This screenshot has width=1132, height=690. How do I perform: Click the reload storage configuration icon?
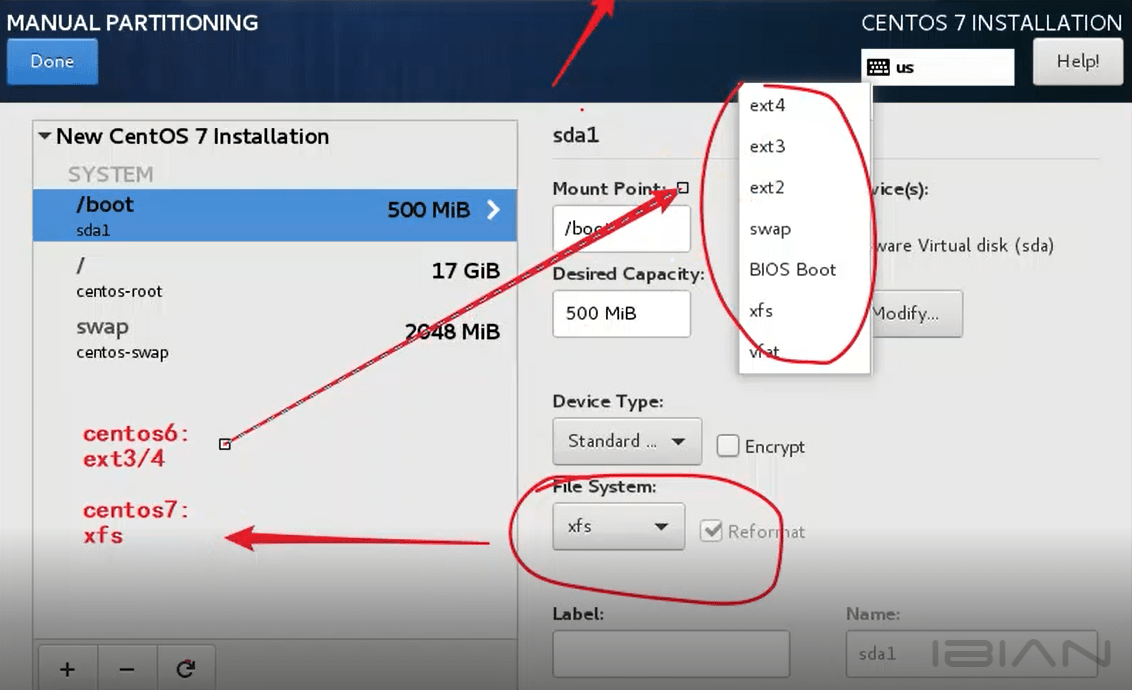coord(185,668)
